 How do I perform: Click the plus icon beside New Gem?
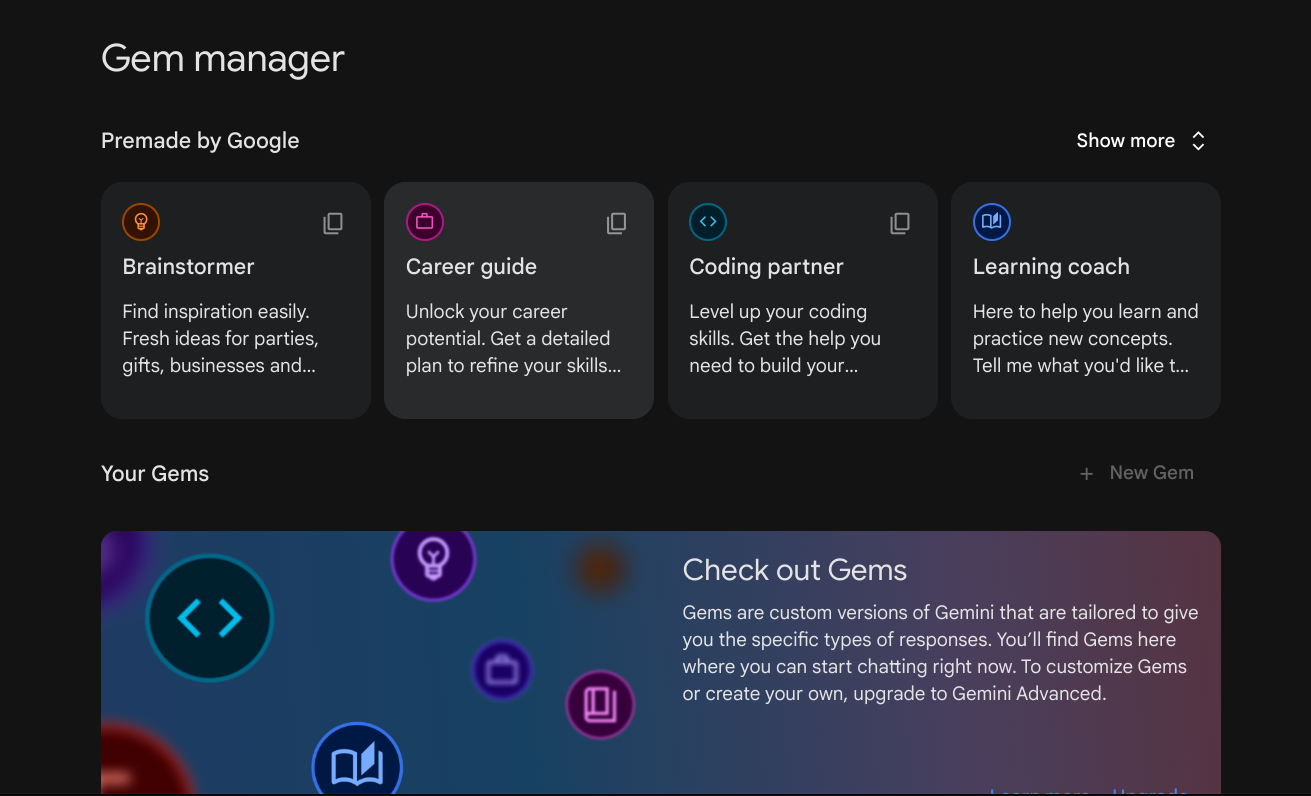1086,474
